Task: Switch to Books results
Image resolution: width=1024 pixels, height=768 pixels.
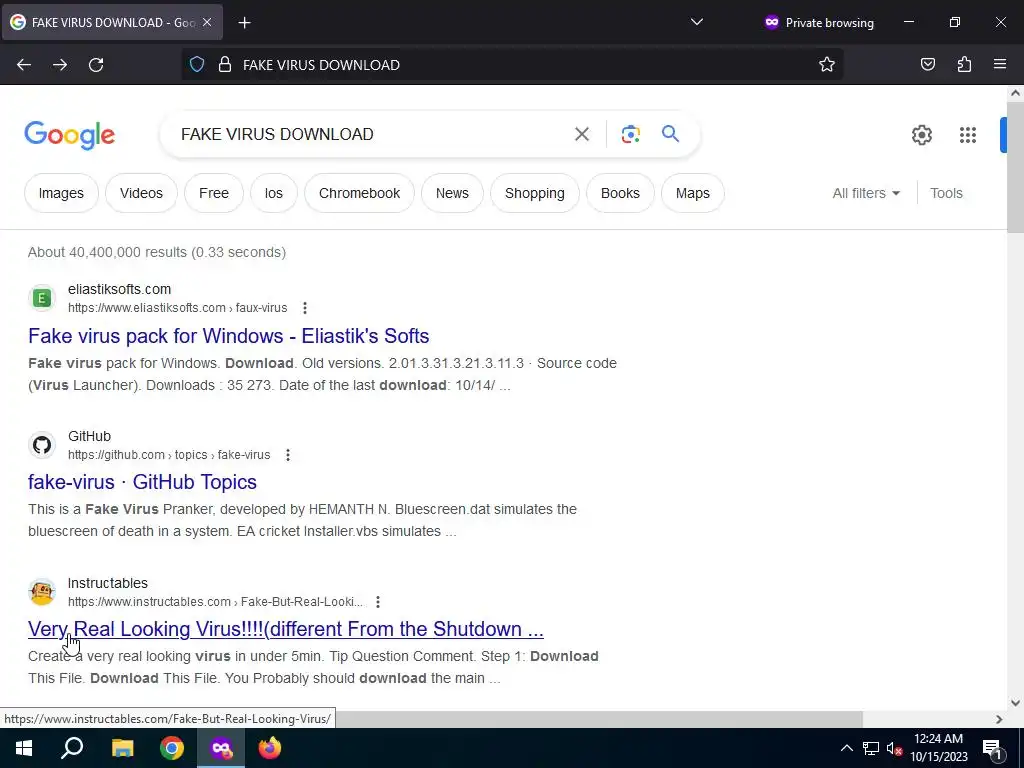Action: pyautogui.click(x=620, y=193)
